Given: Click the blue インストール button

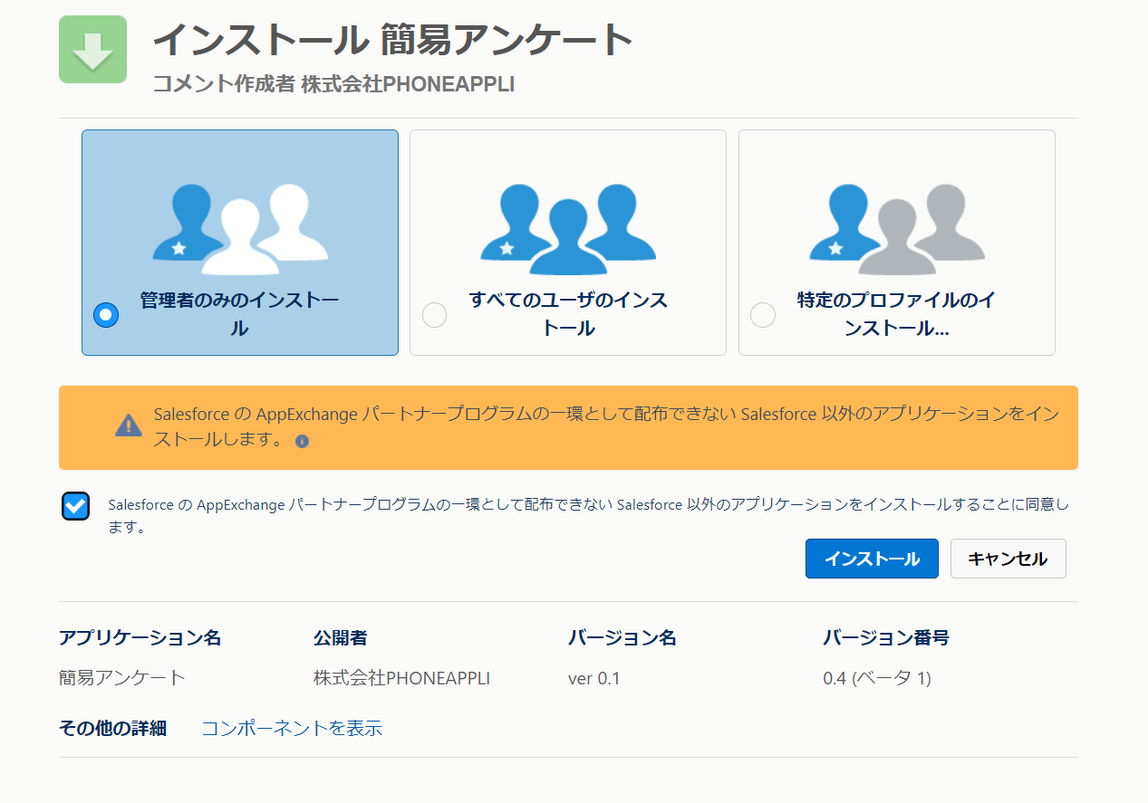Looking at the screenshot, I should coord(871,559).
